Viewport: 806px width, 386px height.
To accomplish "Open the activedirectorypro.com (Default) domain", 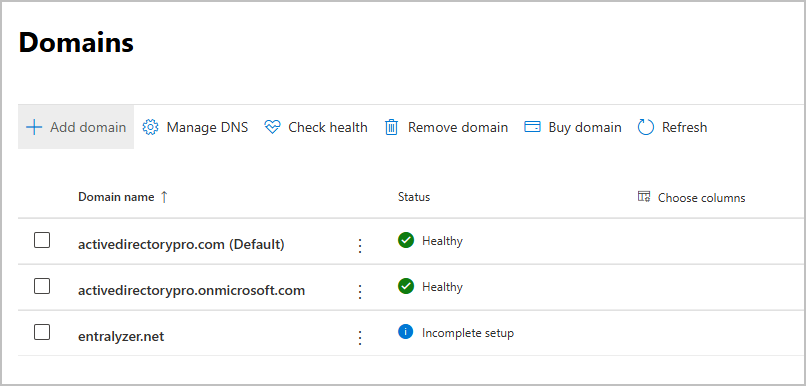I will [x=181, y=245].
